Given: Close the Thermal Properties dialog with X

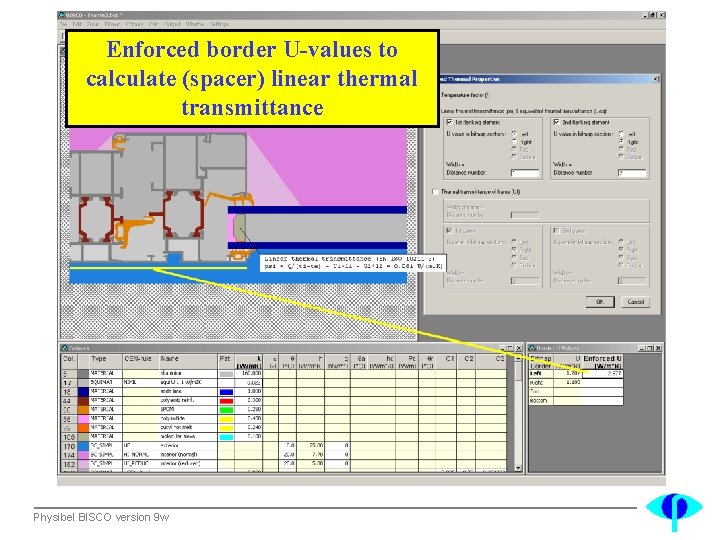Looking at the screenshot, I should (x=656, y=79).
